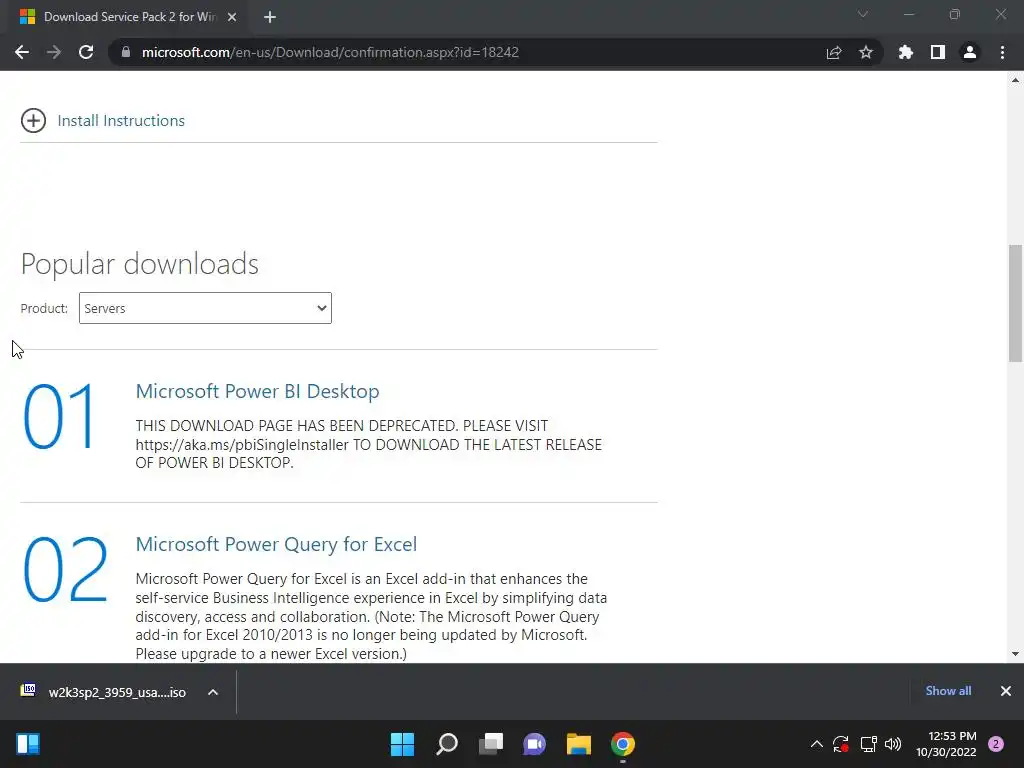1024x768 pixels.
Task: Open Chrome three-dot menu
Action: pos(1002,52)
